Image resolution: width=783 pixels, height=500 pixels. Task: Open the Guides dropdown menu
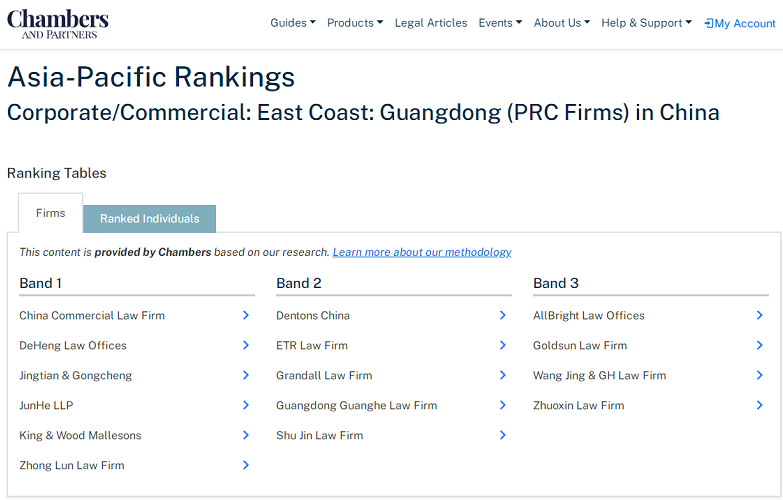coord(293,23)
